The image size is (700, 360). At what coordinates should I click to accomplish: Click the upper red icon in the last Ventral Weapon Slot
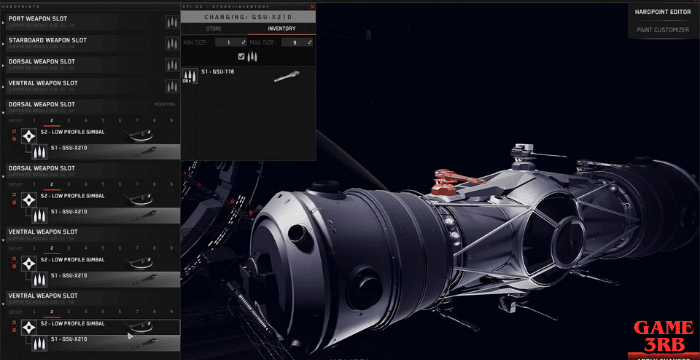tap(14, 322)
